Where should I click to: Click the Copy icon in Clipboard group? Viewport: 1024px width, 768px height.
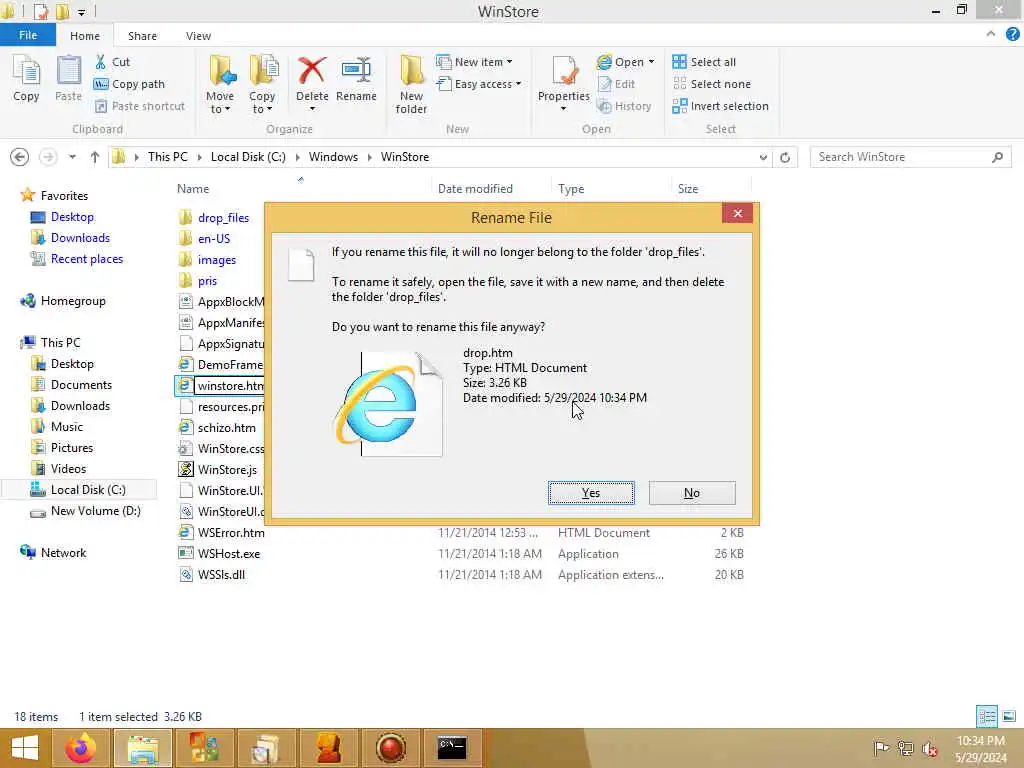pyautogui.click(x=26, y=78)
